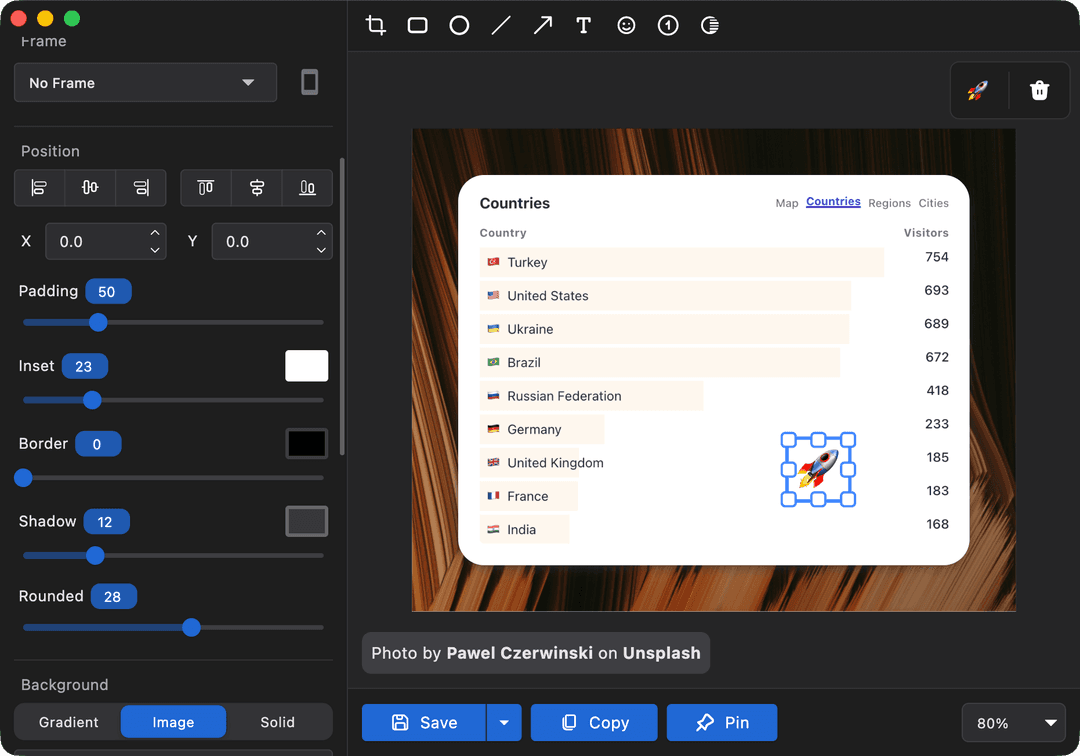1080x756 pixels.
Task: Select the Rectangle annotation tool
Action: click(x=417, y=25)
